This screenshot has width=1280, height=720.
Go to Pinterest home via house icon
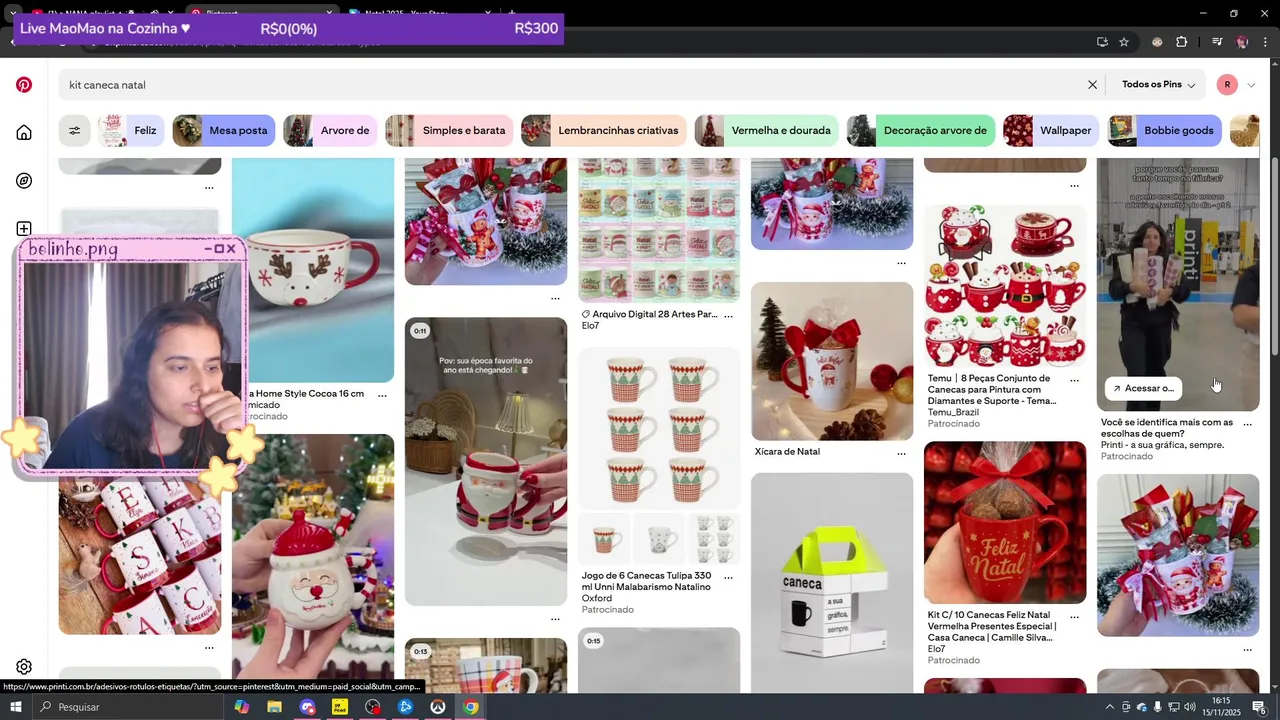(x=24, y=133)
